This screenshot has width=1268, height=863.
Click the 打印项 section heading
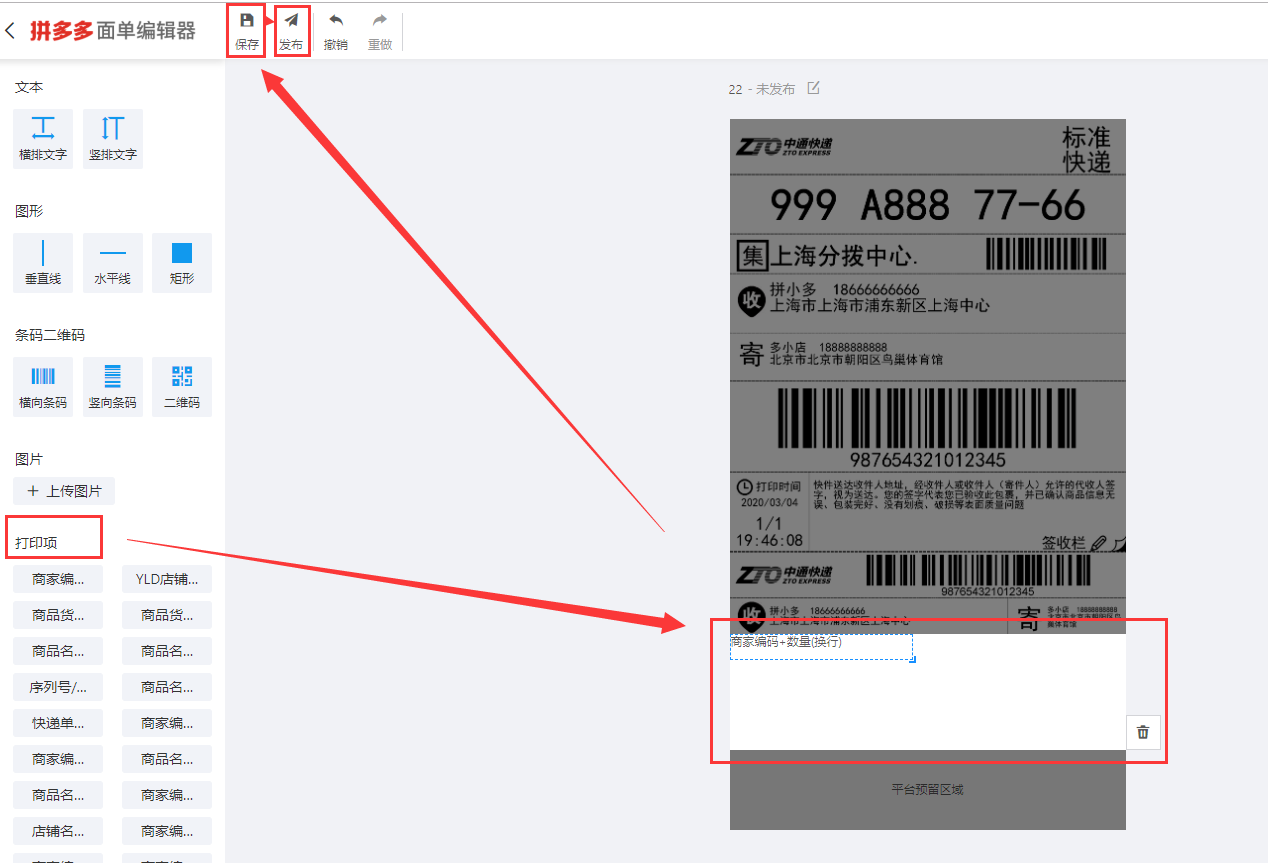coord(36,543)
